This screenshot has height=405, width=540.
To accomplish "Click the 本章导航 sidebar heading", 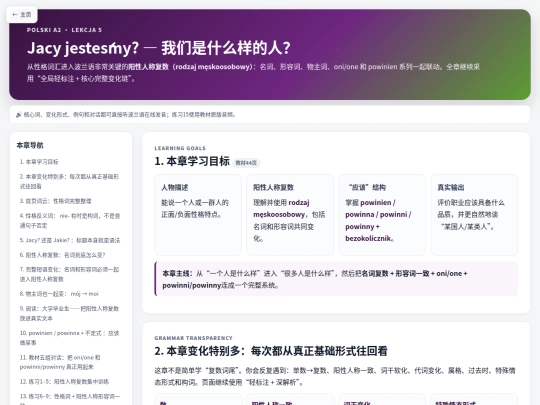I will coord(30,145).
